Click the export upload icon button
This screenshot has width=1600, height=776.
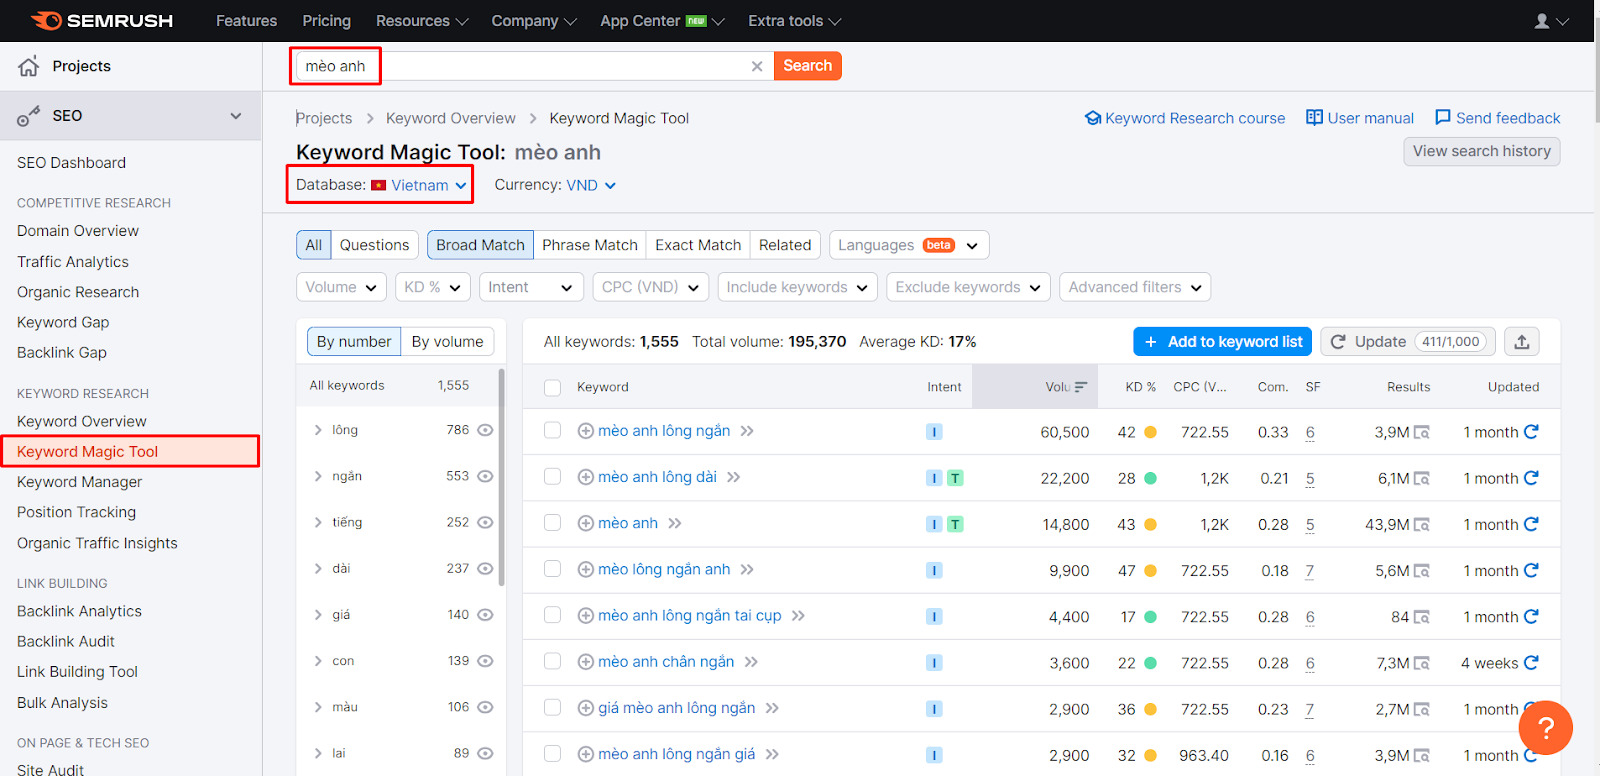(1522, 342)
